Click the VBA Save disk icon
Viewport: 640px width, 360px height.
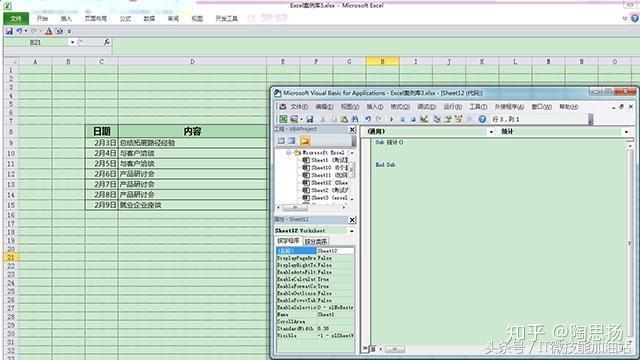point(310,119)
